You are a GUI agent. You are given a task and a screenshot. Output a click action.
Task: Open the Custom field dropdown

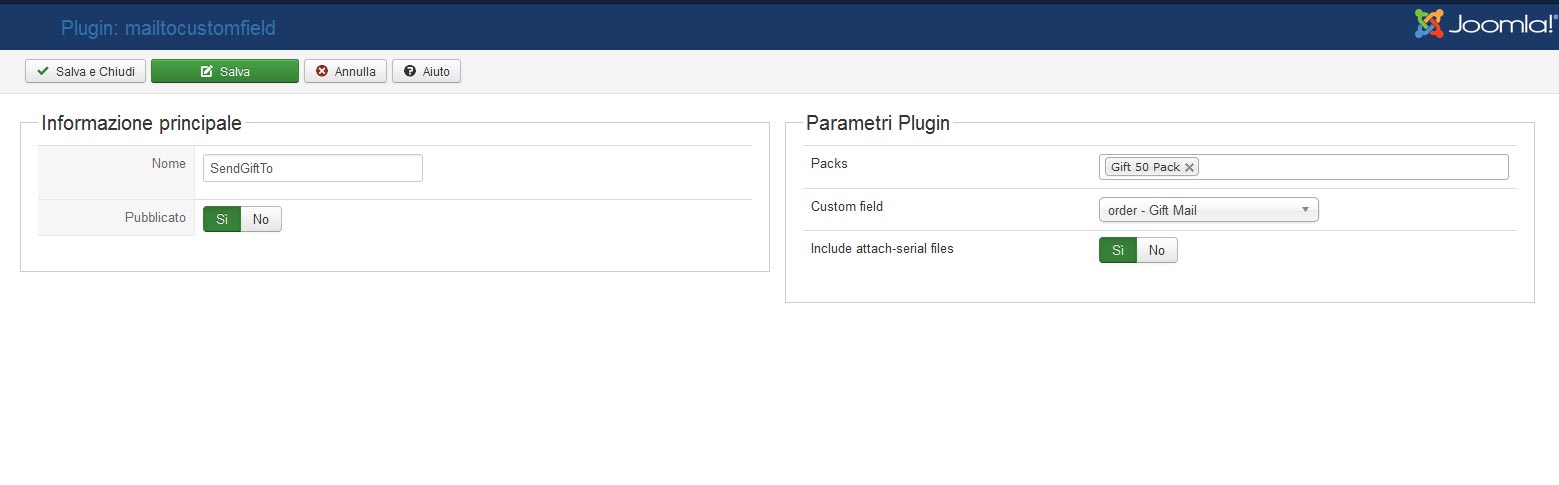[x=1208, y=210]
